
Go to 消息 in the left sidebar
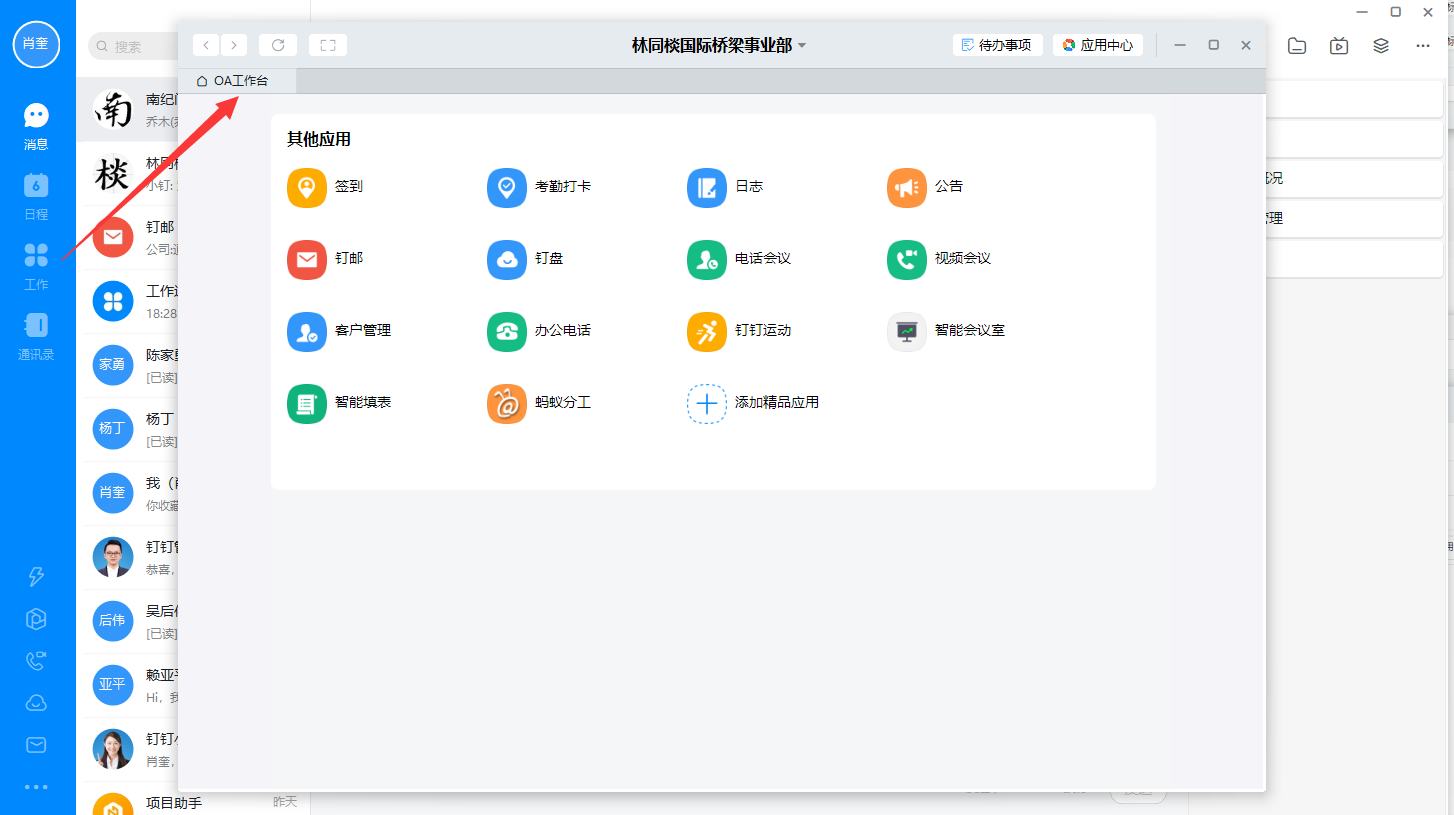(36, 126)
